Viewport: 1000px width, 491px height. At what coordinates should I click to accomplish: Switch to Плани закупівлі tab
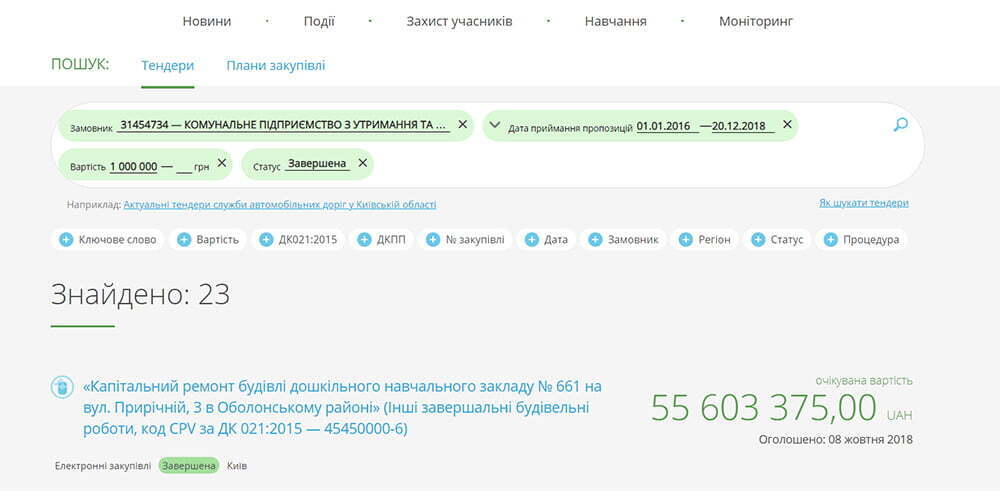276,66
